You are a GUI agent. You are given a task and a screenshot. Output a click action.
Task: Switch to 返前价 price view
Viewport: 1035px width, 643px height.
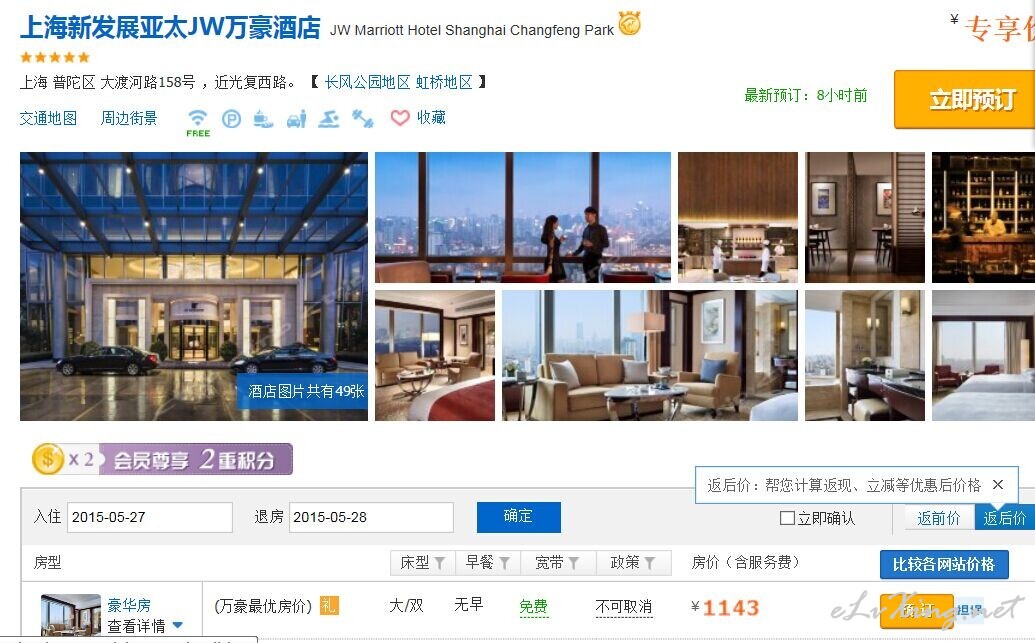(x=939, y=518)
